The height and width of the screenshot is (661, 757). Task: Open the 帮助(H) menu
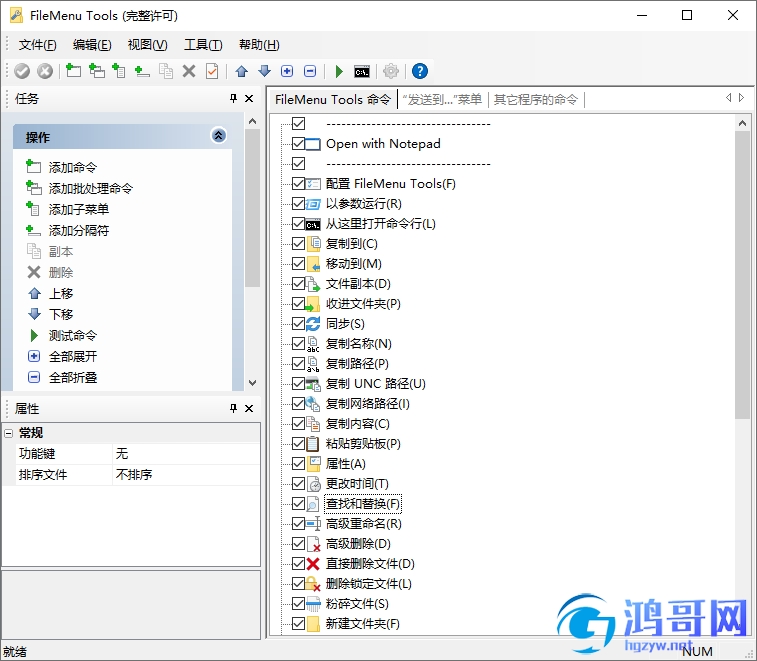pos(259,45)
